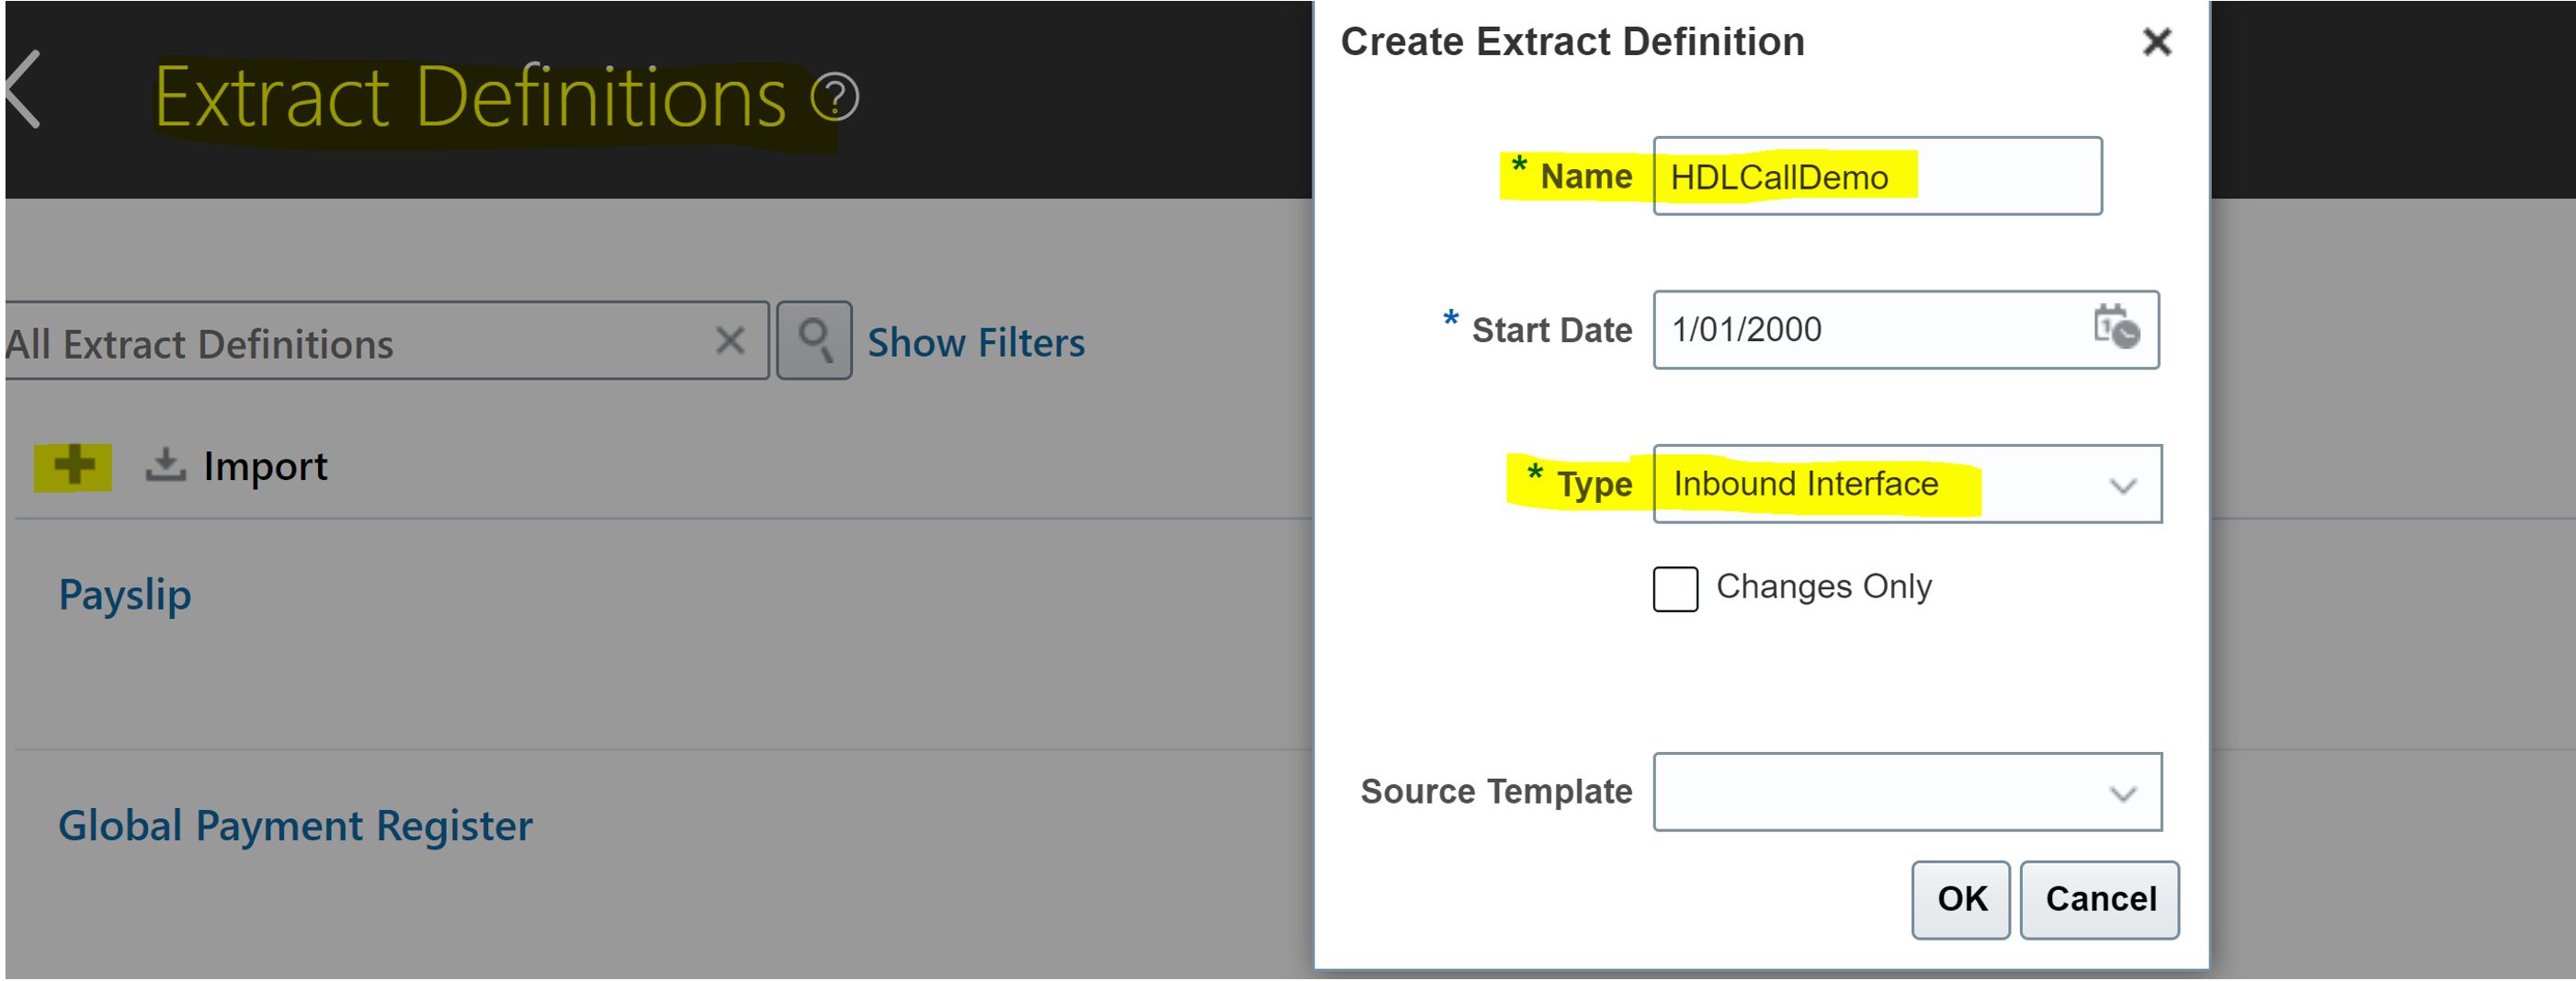Click the back arrow beside Extract Definitions
2576x981 pixels.
pyautogui.click(x=24, y=90)
